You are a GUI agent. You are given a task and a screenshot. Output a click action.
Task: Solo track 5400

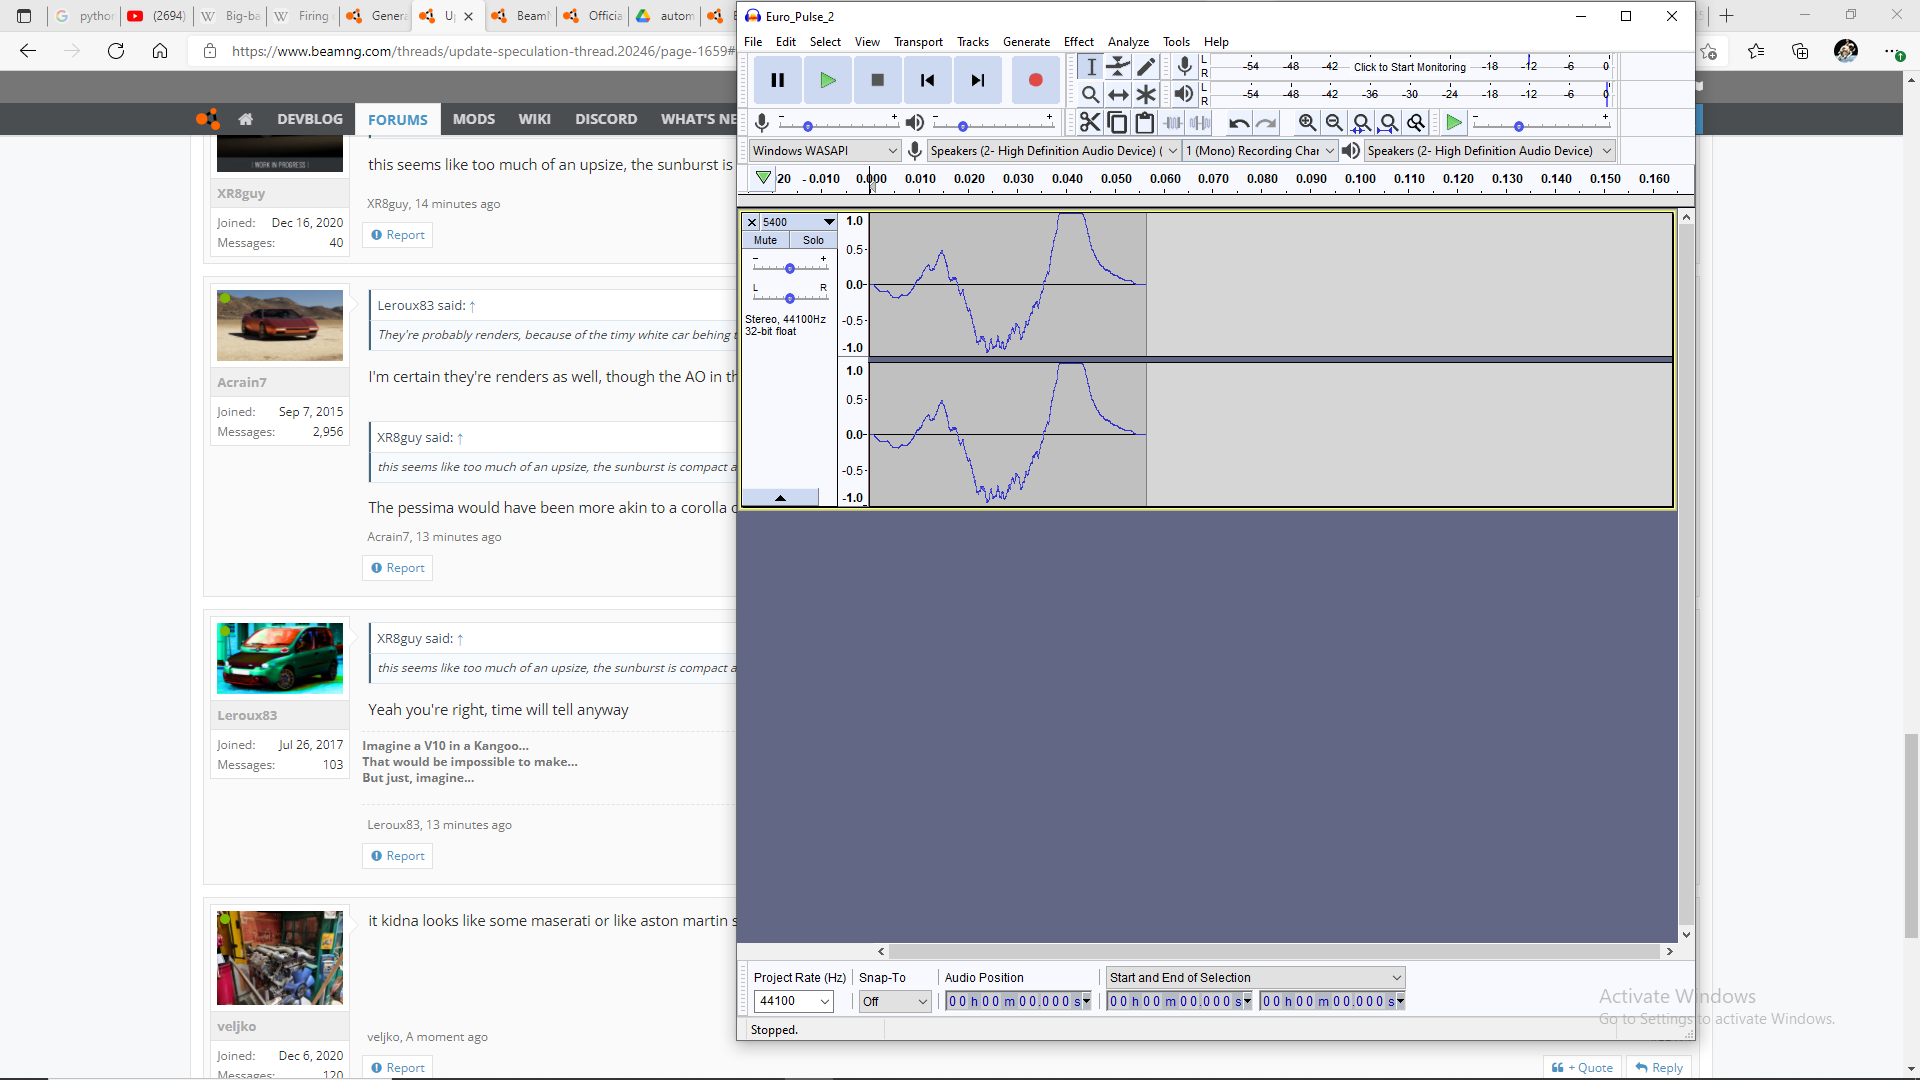point(813,240)
